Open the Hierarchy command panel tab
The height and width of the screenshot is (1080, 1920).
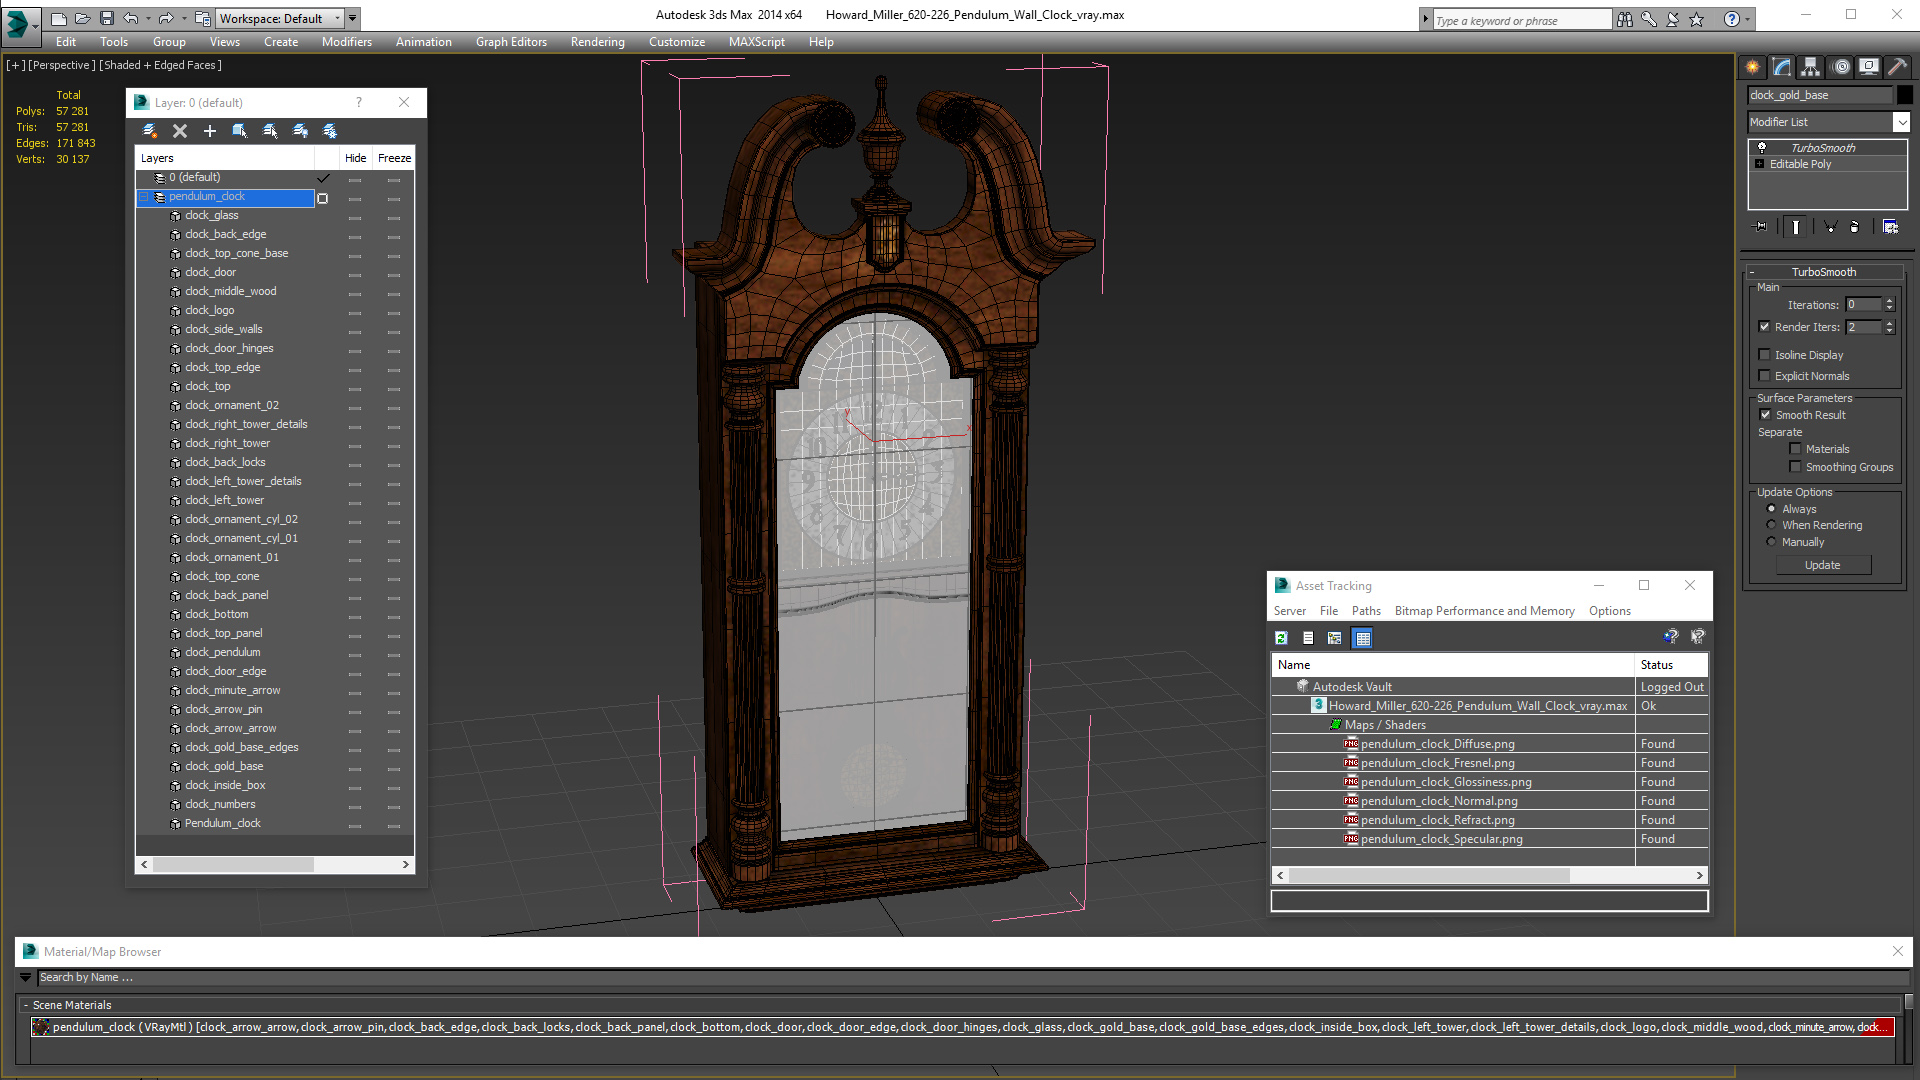click(1811, 67)
